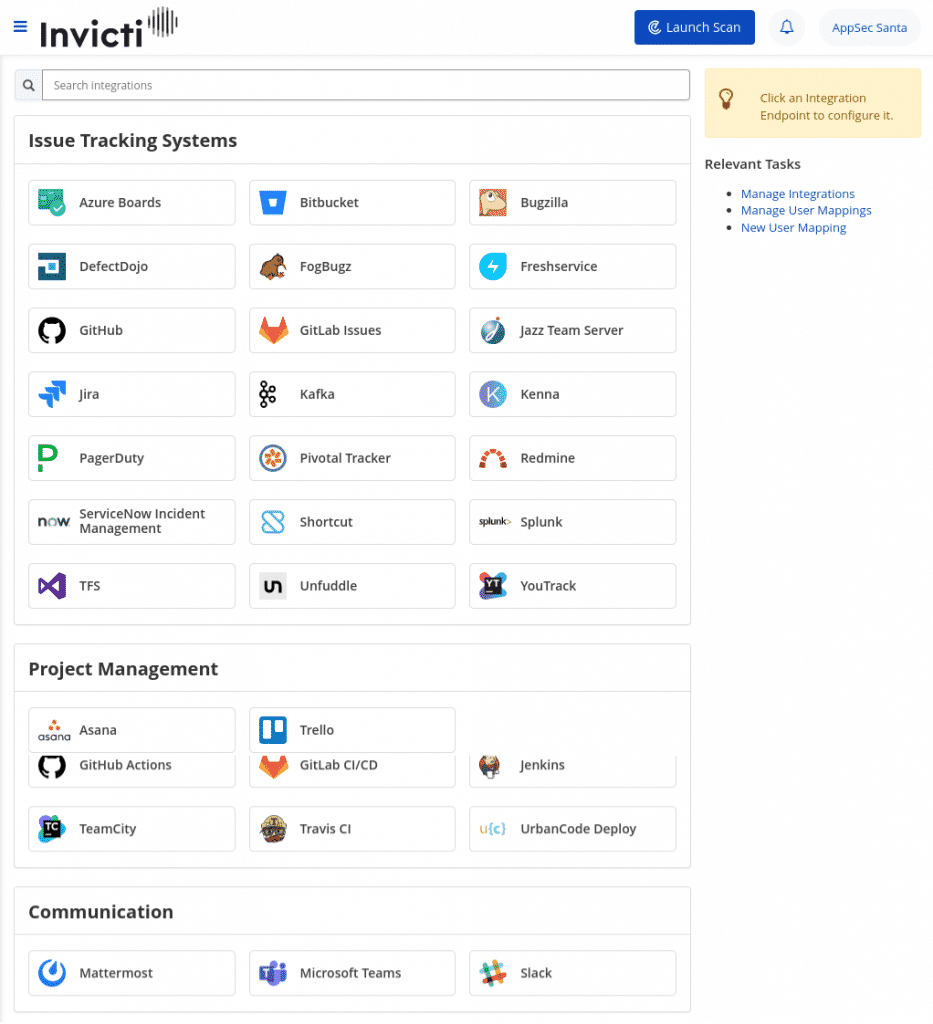Image resolution: width=933 pixels, height=1024 pixels.
Task: Select the 'Redmine' label
Action: tap(547, 458)
